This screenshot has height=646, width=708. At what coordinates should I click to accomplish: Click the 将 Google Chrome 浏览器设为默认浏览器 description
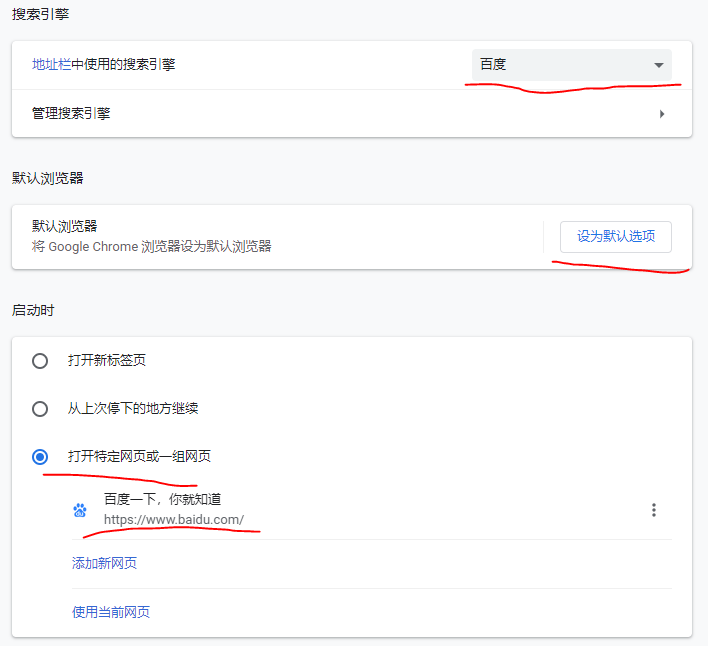pyautogui.click(x=151, y=246)
